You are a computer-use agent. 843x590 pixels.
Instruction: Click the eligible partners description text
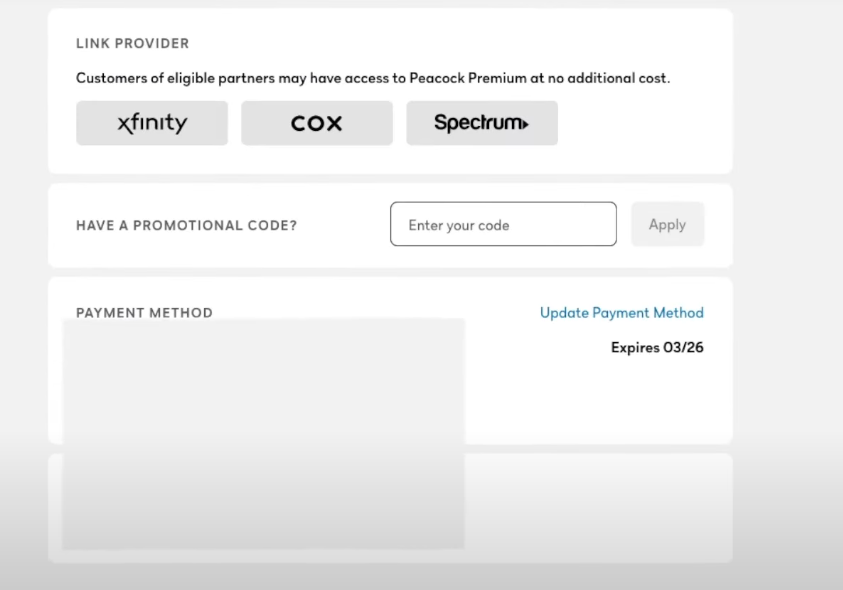click(x=373, y=79)
